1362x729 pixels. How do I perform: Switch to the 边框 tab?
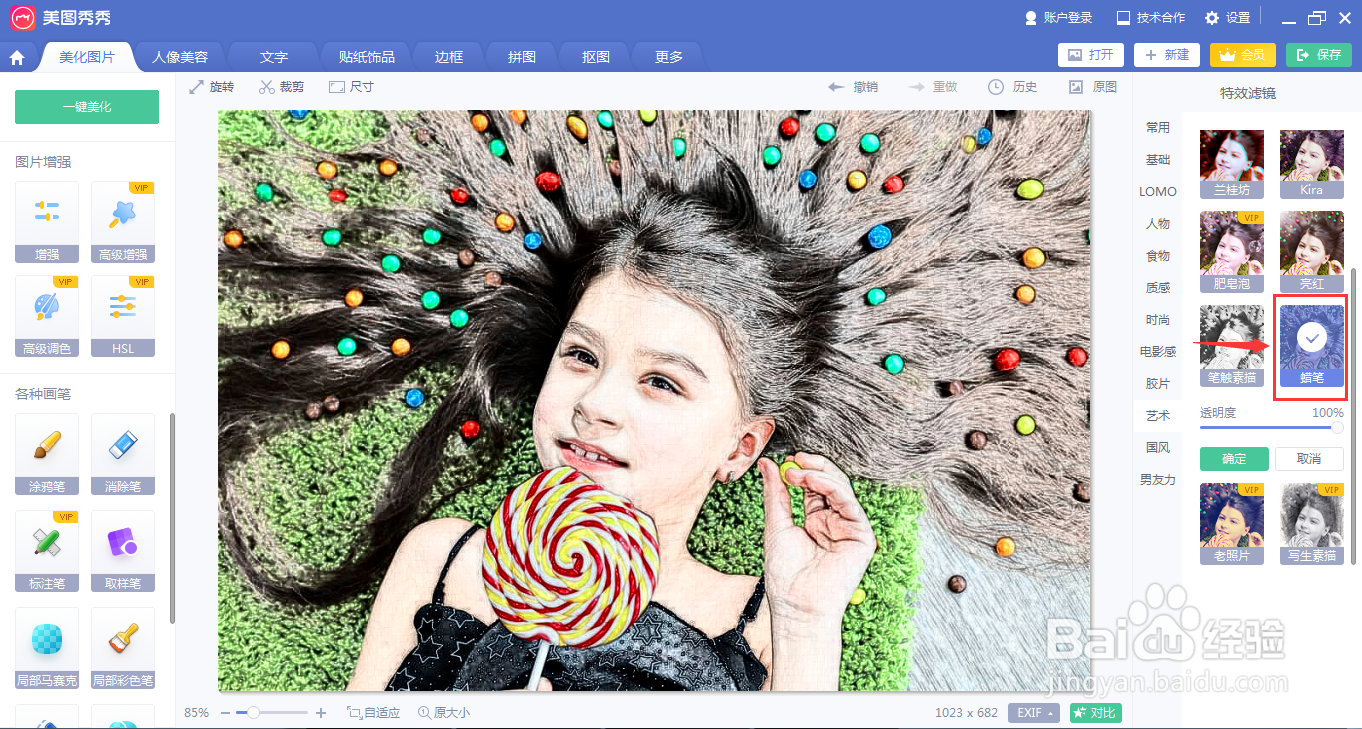click(449, 57)
